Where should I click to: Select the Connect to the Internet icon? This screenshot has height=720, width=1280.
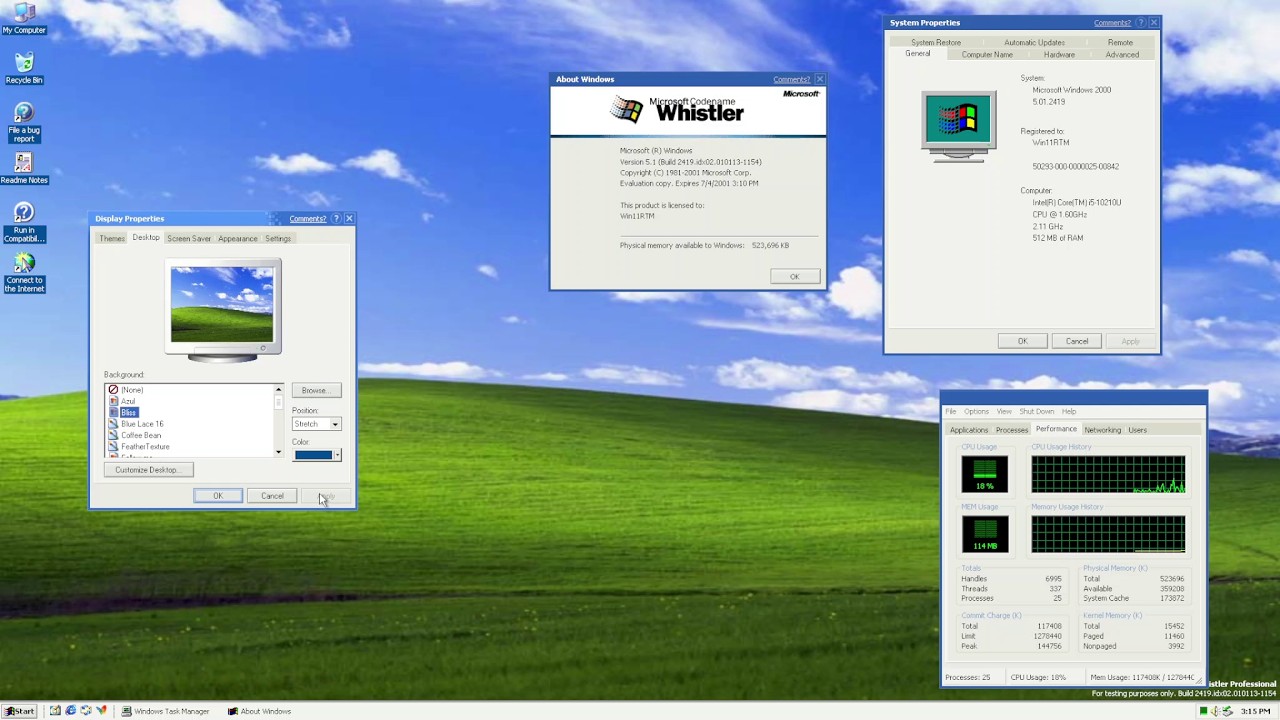pyautogui.click(x=24, y=272)
